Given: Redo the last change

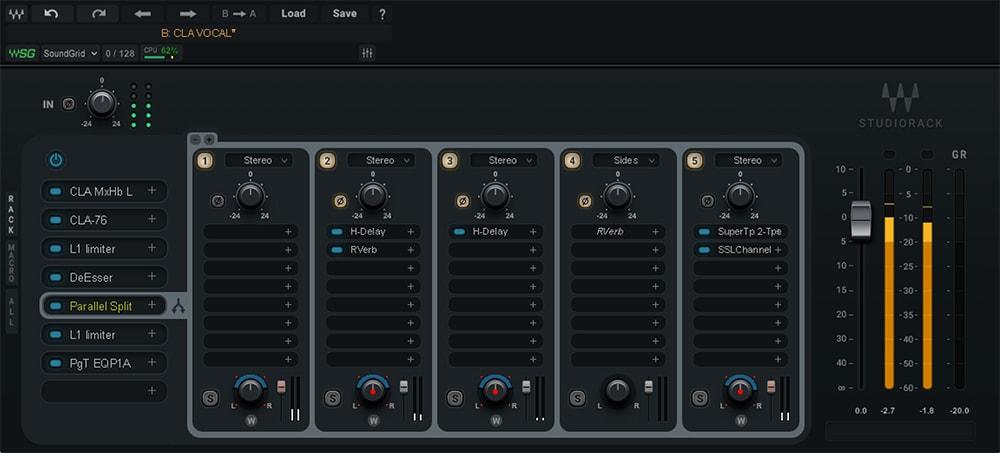Looking at the screenshot, I should 98,13.
